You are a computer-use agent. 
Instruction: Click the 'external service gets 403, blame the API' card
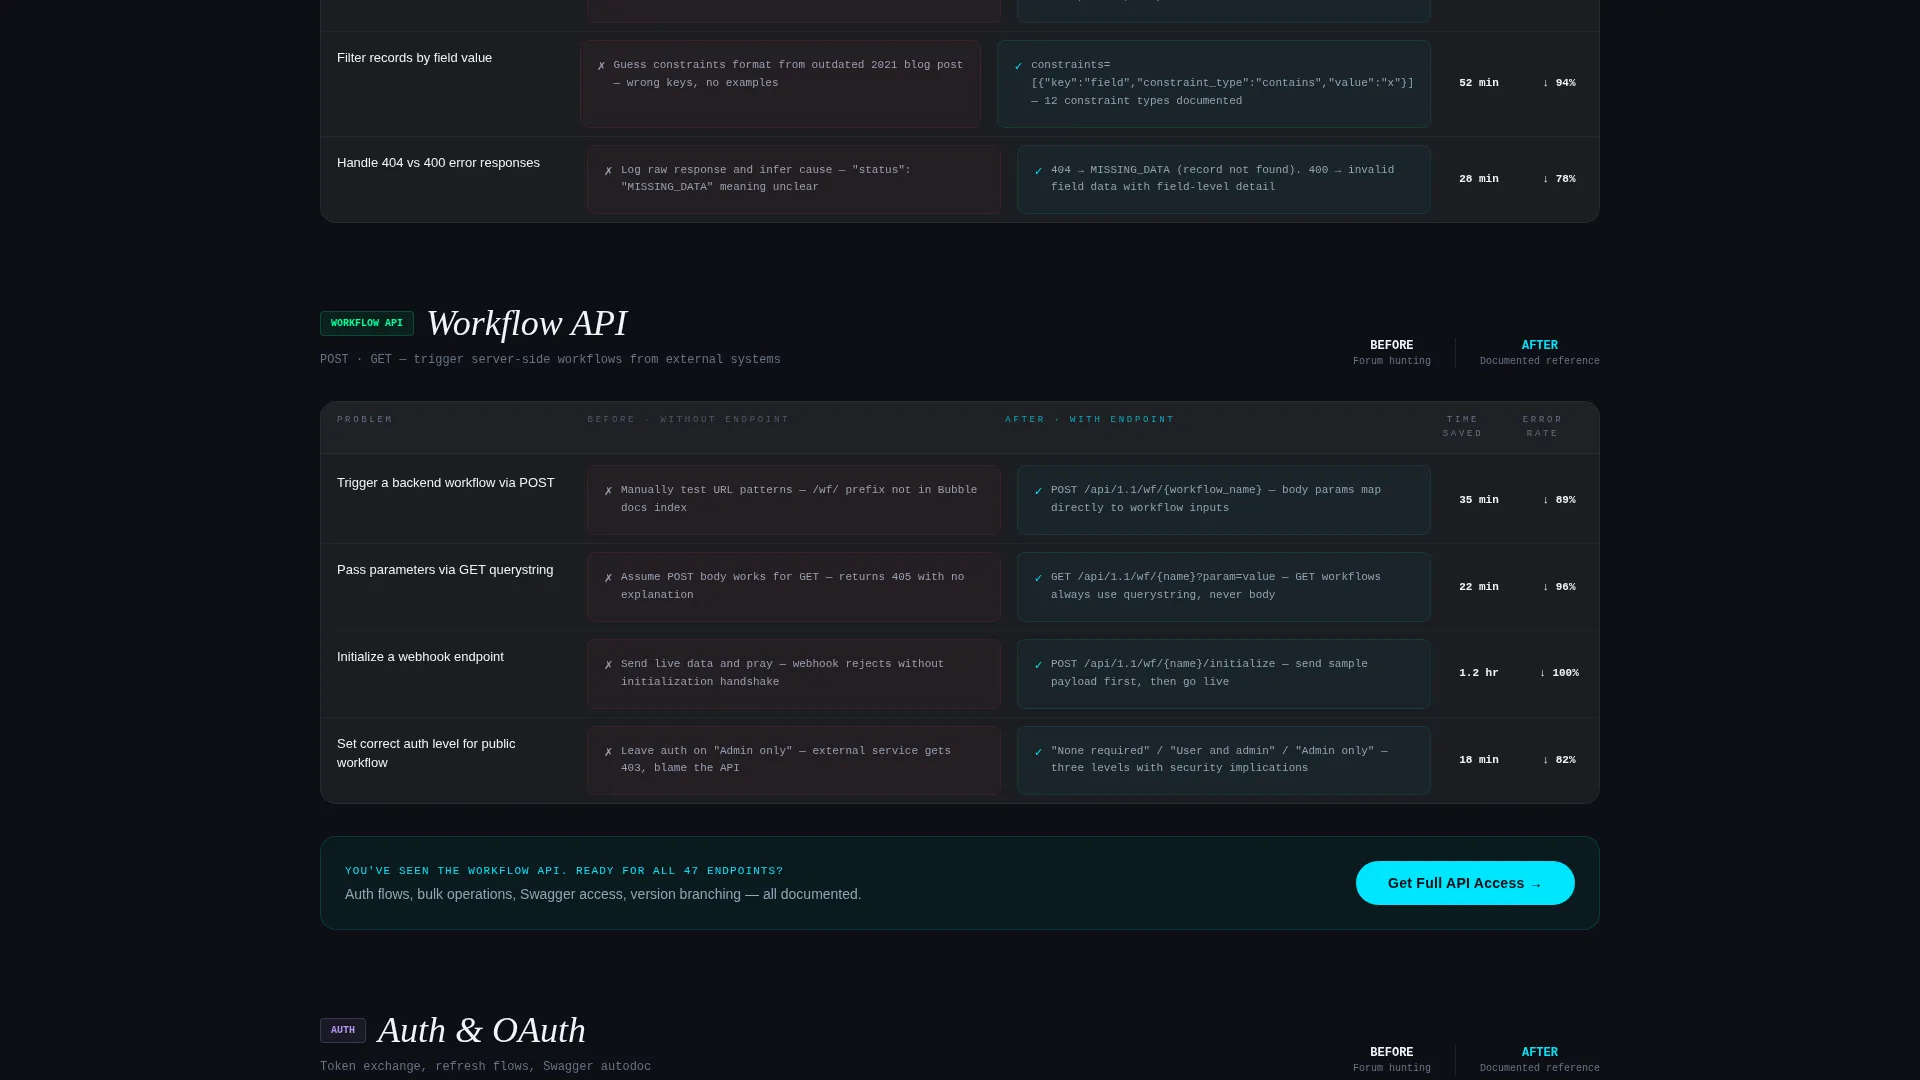pos(794,760)
